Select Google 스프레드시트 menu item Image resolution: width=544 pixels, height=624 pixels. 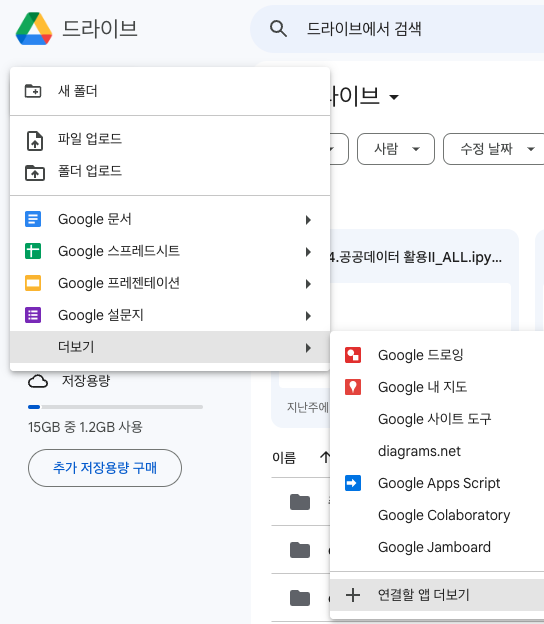tap(170, 251)
